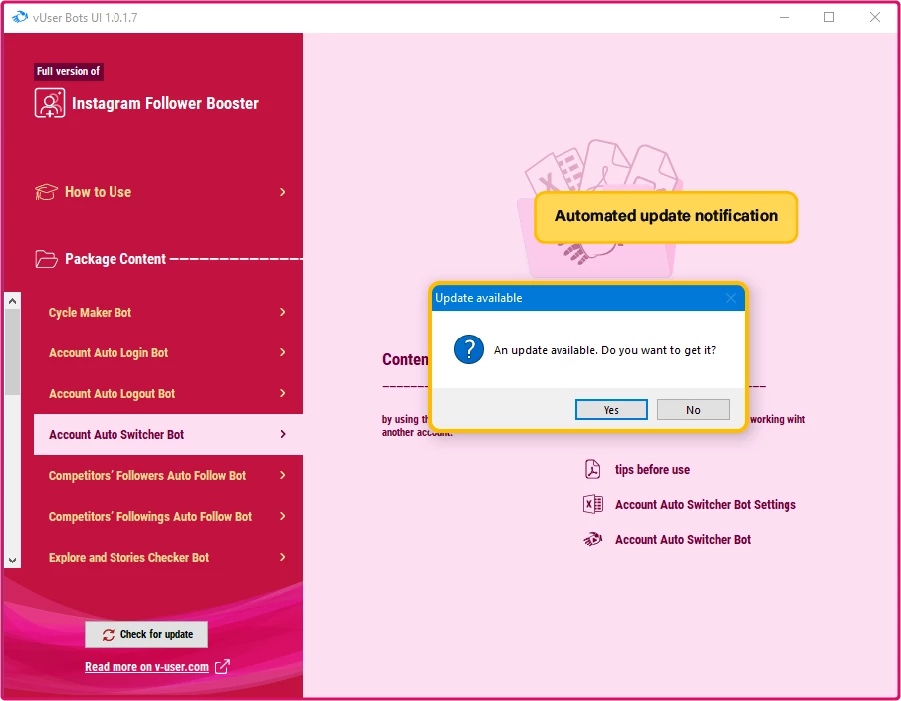Expand Competitors' Followers Auto Follow Bot chevron
The image size is (901, 701).
click(x=283, y=475)
